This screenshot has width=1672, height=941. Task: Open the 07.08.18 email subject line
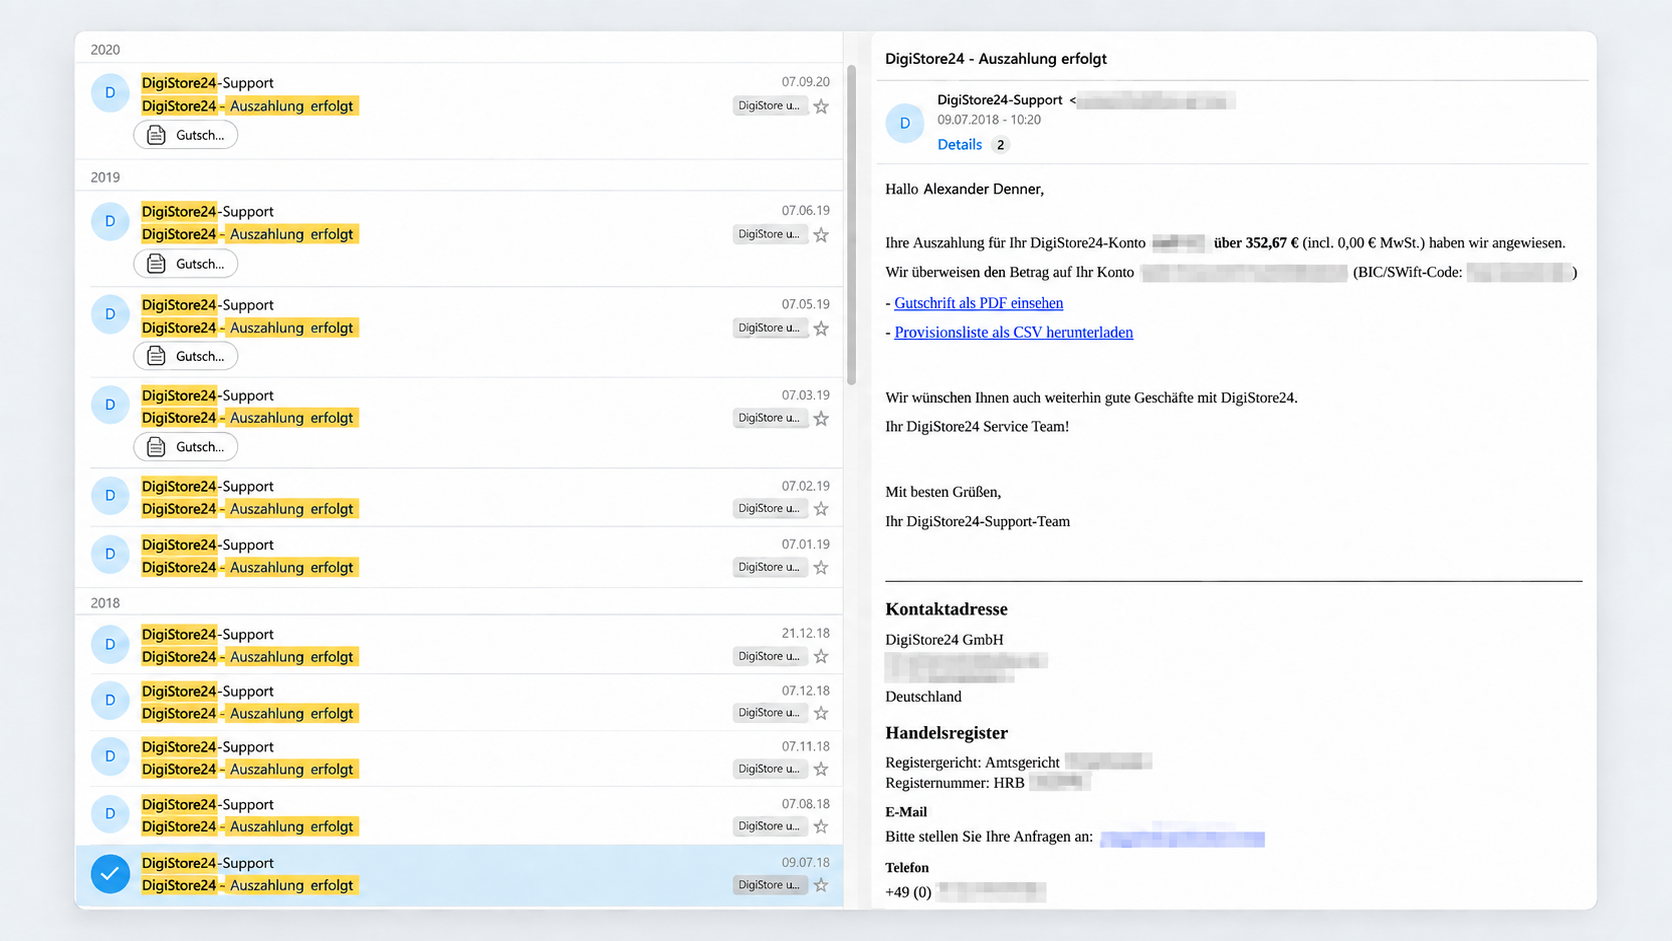[248, 827]
